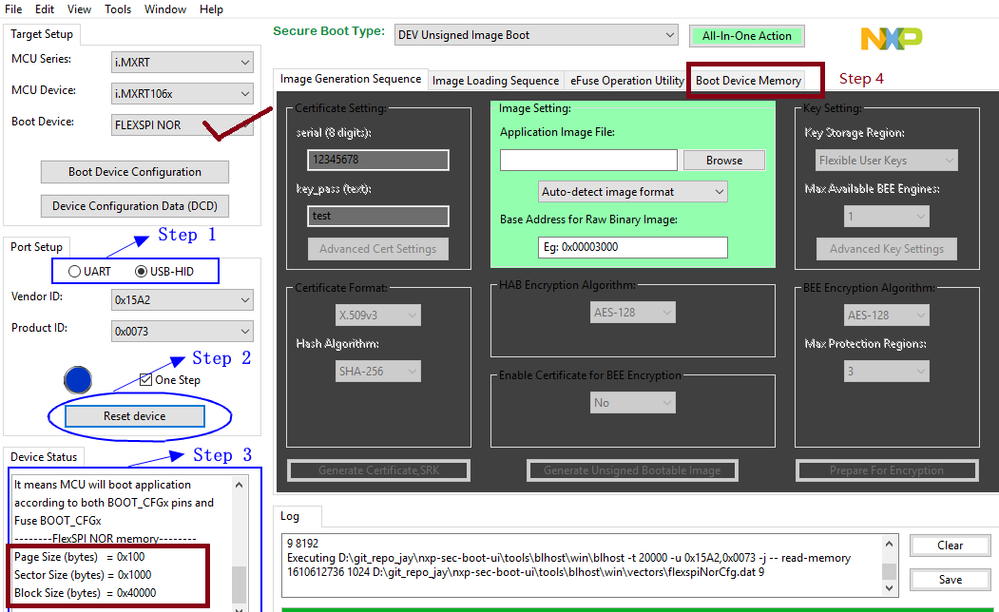The width and height of the screenshot is (999, 612).
Task: Open the Max Available BEE Engines dropdown
Action: pyautogui.click(x=886, y=217)
